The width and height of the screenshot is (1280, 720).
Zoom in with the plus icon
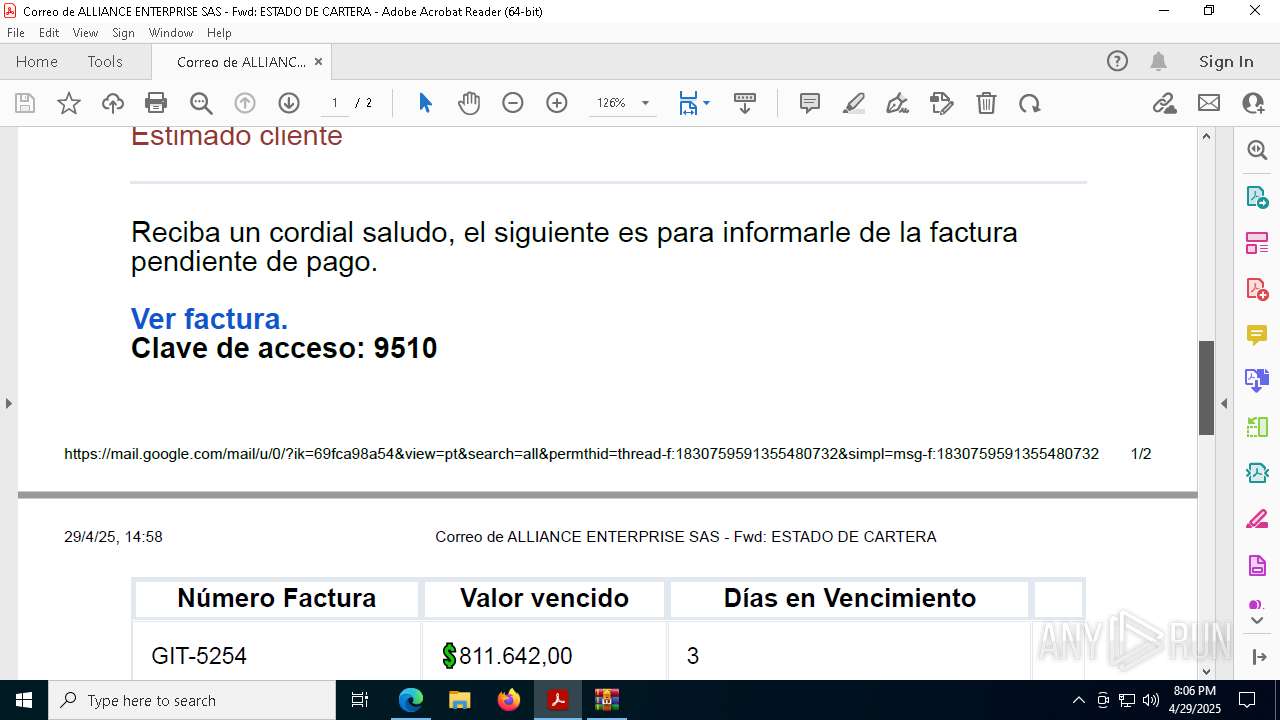click(x=557, y=103)
